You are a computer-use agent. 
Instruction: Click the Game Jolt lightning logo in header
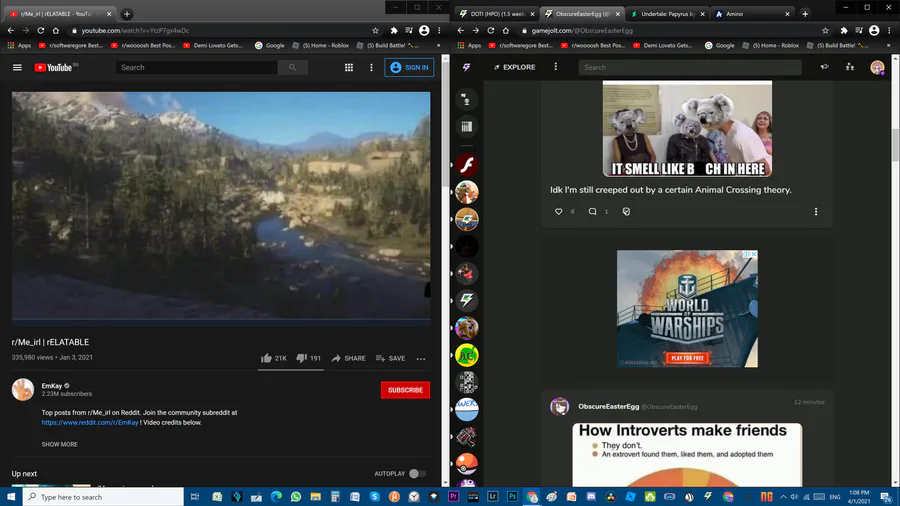point(466,67)
